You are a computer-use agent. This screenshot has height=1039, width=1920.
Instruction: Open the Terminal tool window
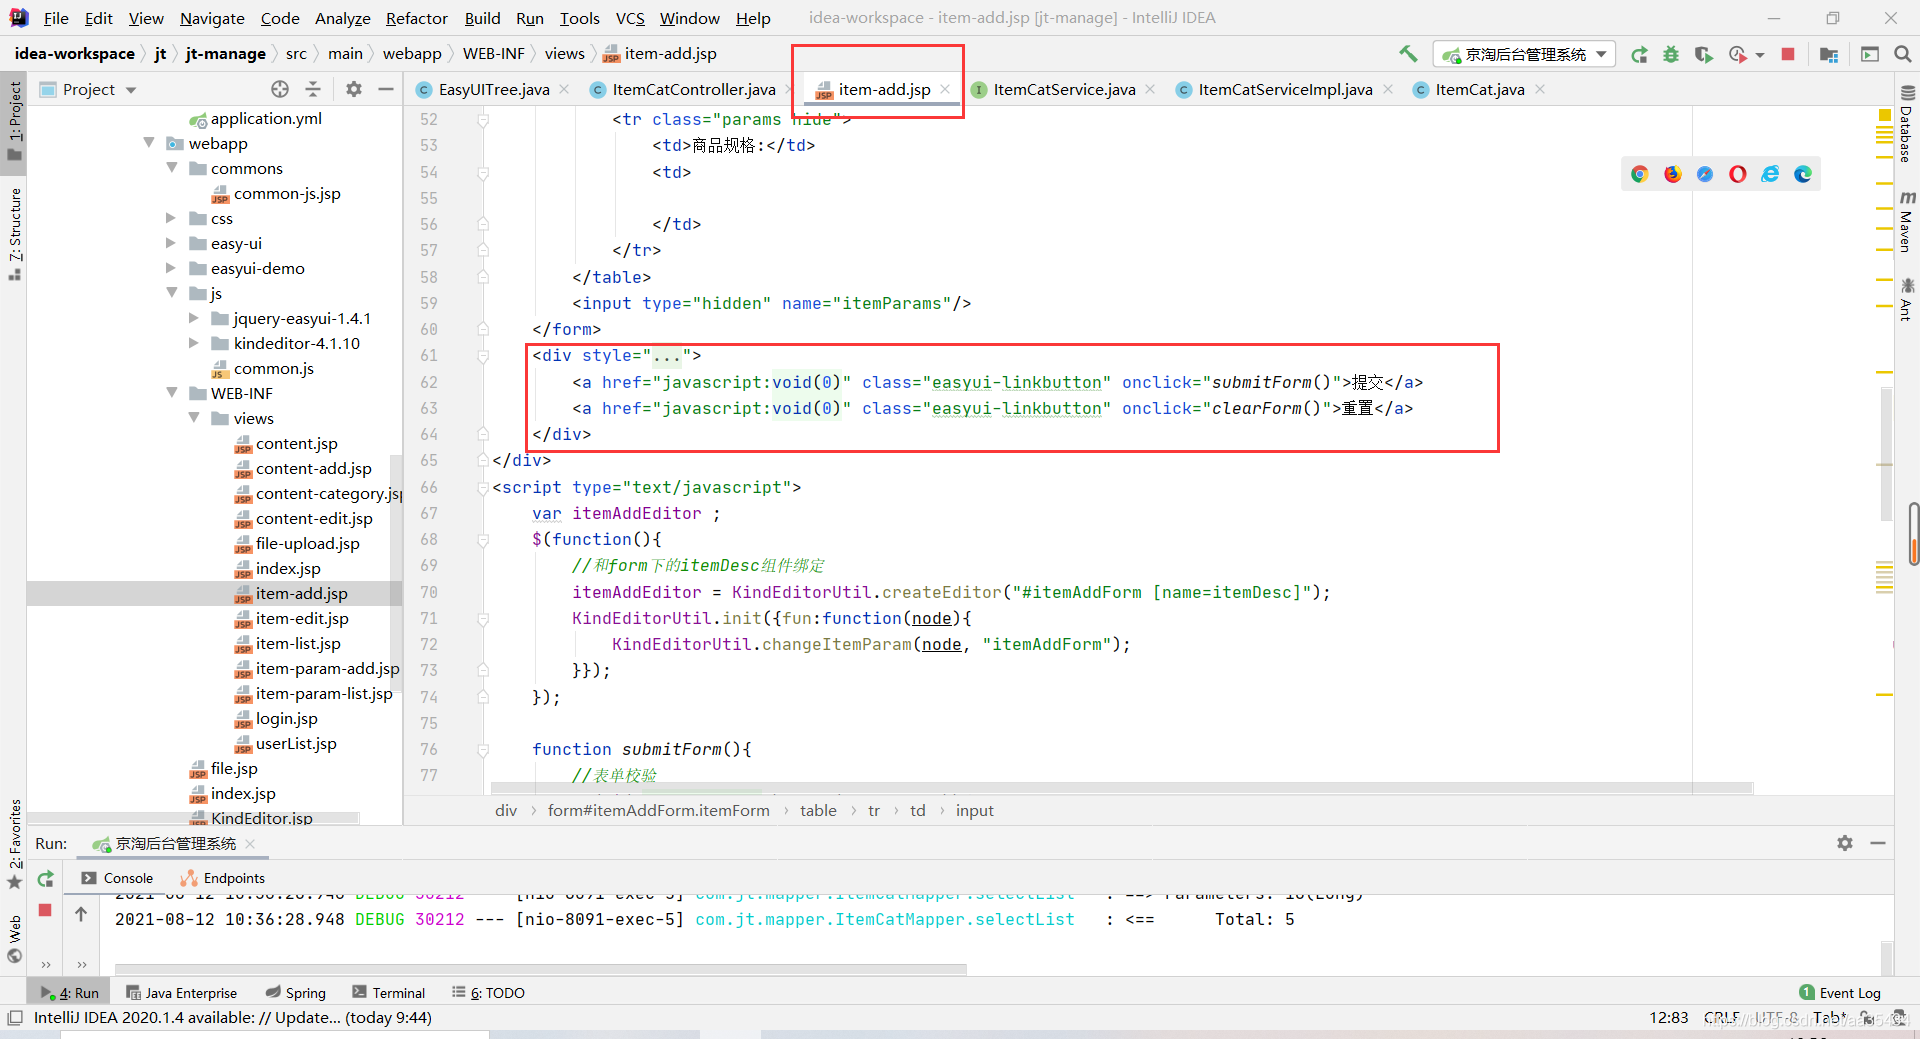tap(389, 992)
